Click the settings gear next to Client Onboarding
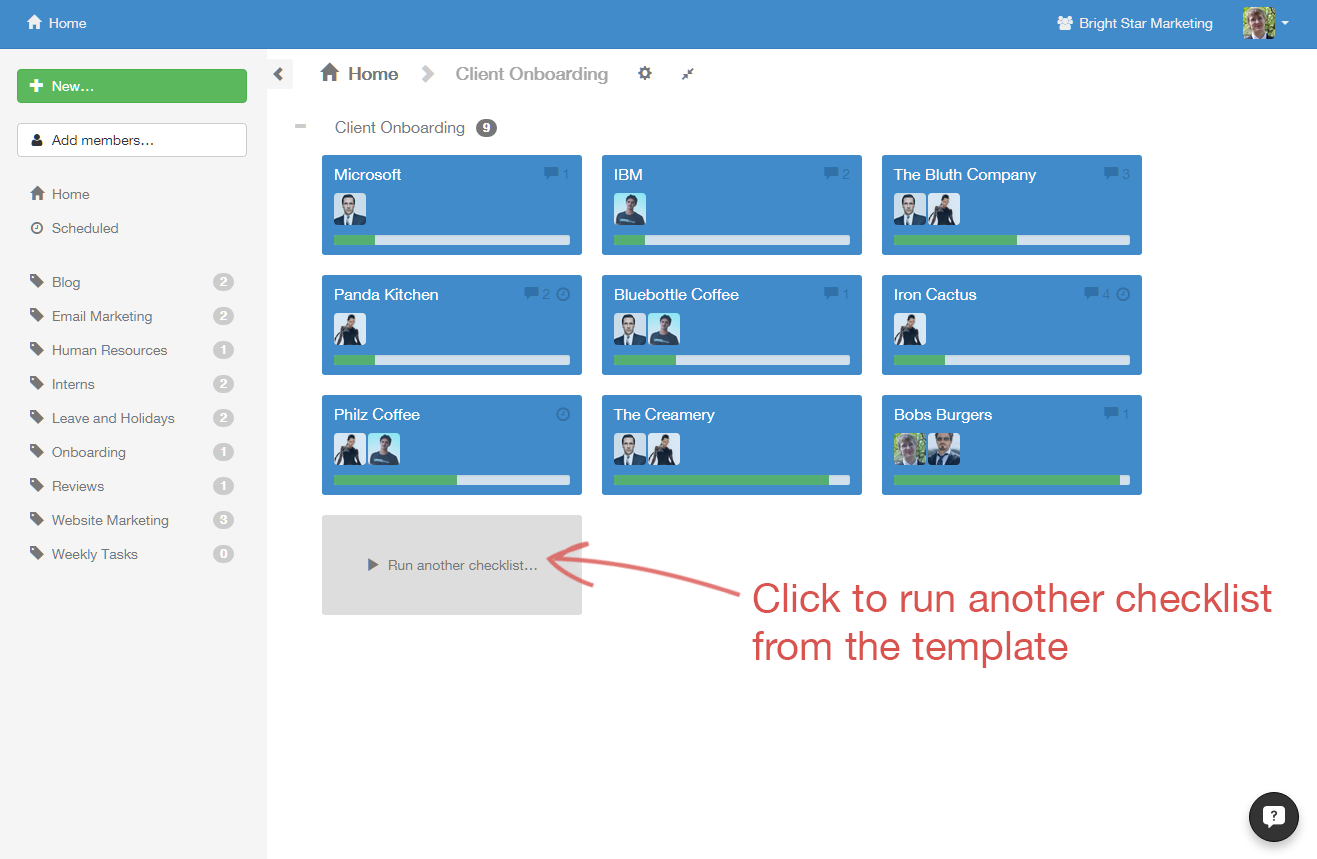 [645, 73]
